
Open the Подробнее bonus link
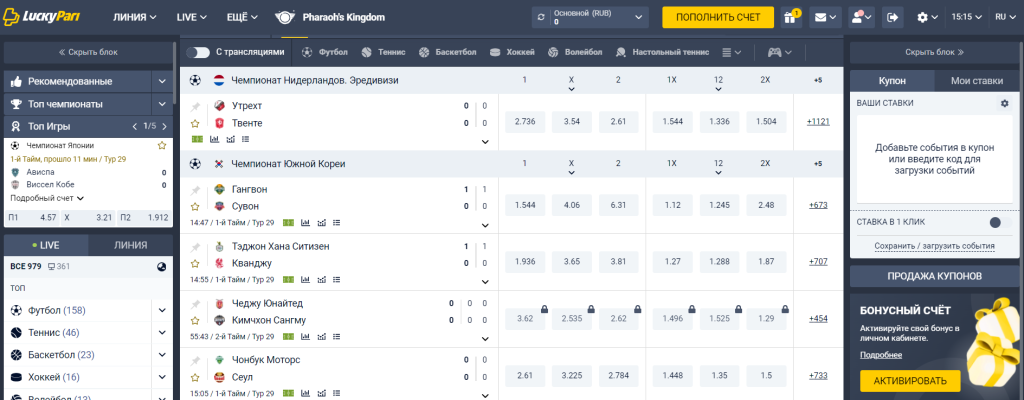880,355
